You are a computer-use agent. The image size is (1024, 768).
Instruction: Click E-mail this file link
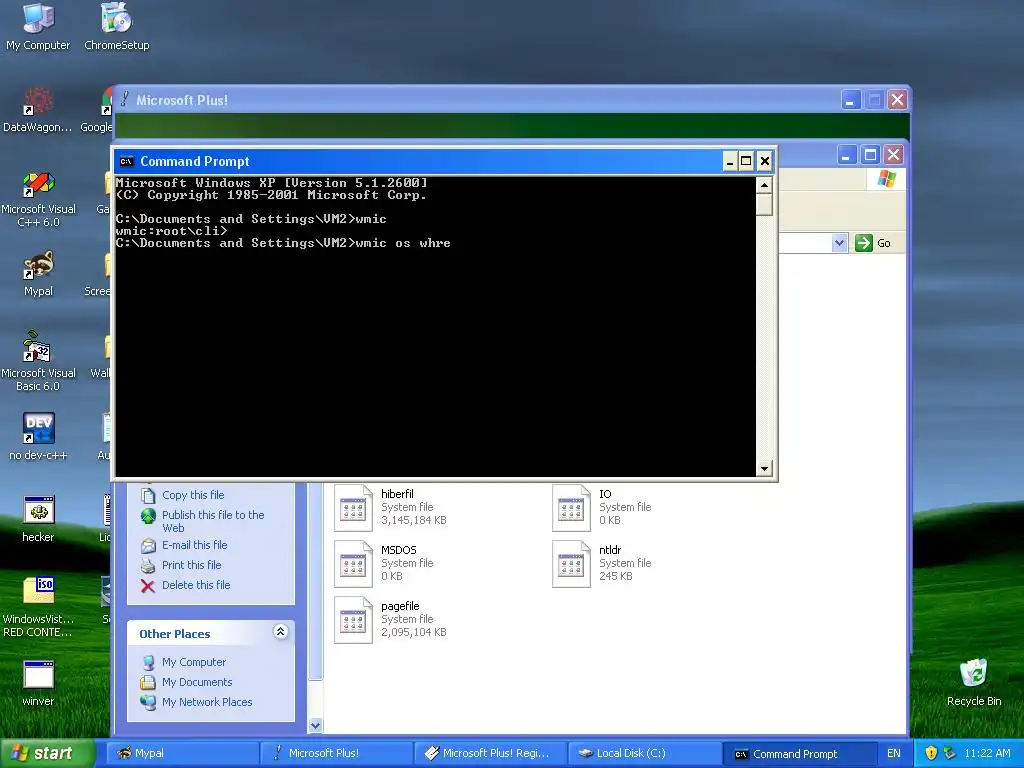click(x=195, y=545)
